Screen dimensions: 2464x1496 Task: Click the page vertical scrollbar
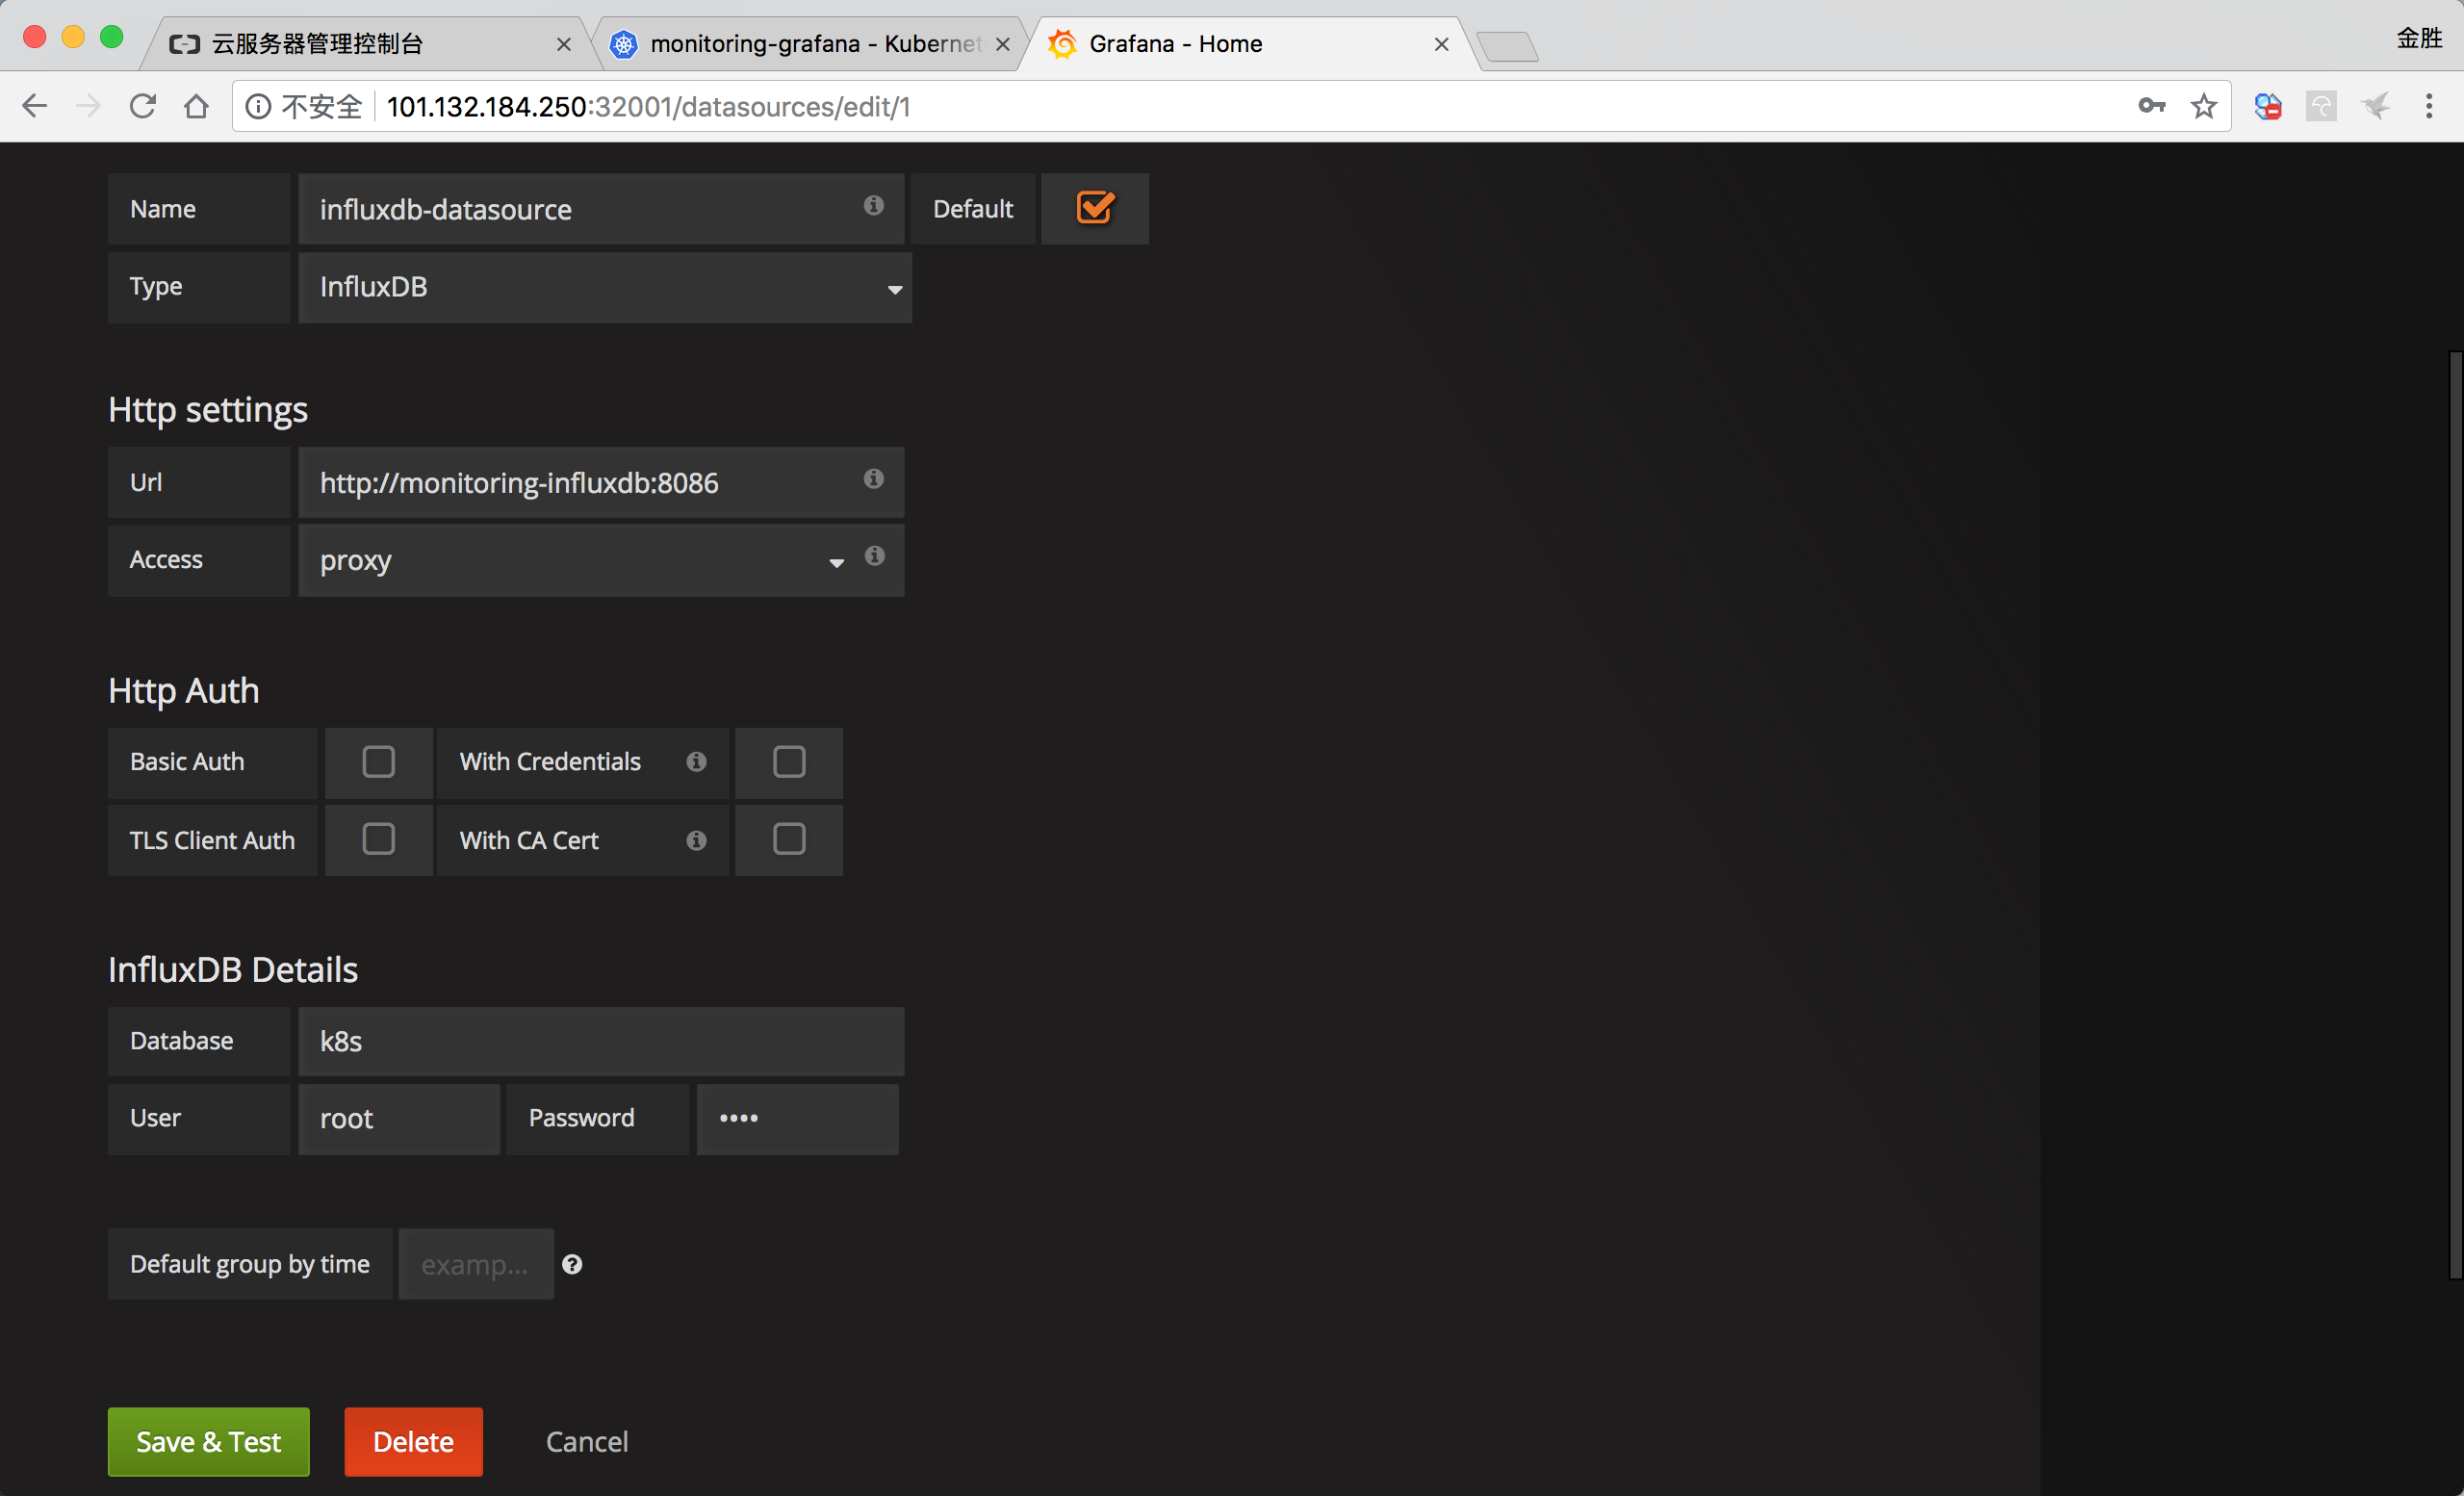coord(2455,815)
